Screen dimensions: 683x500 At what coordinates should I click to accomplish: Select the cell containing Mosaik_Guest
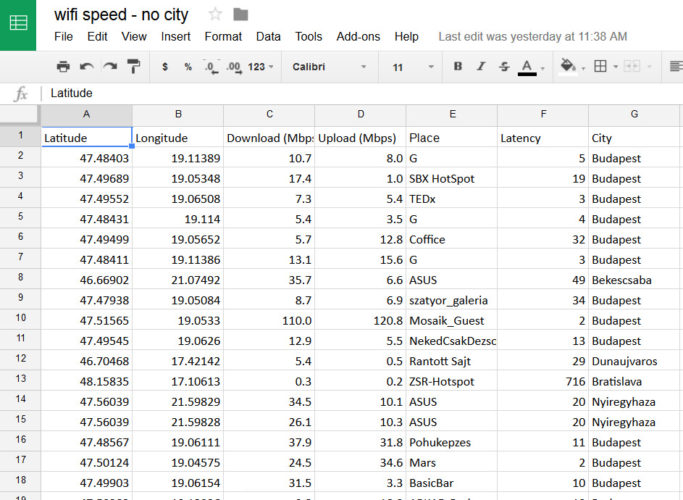pos(452,320)
